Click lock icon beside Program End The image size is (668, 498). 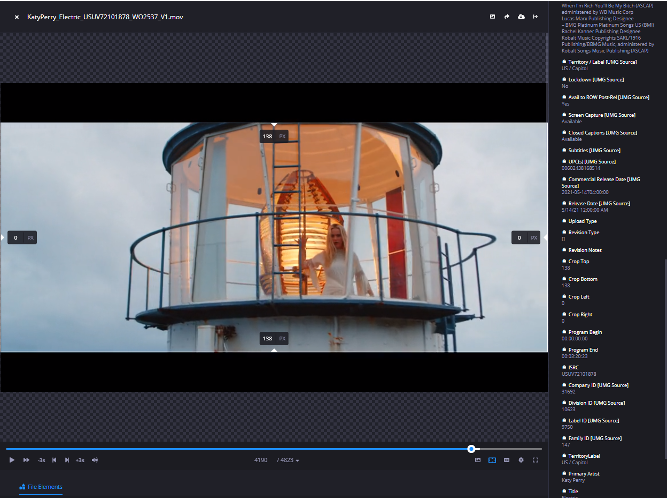pyautogui.click(x=564, y=350)
